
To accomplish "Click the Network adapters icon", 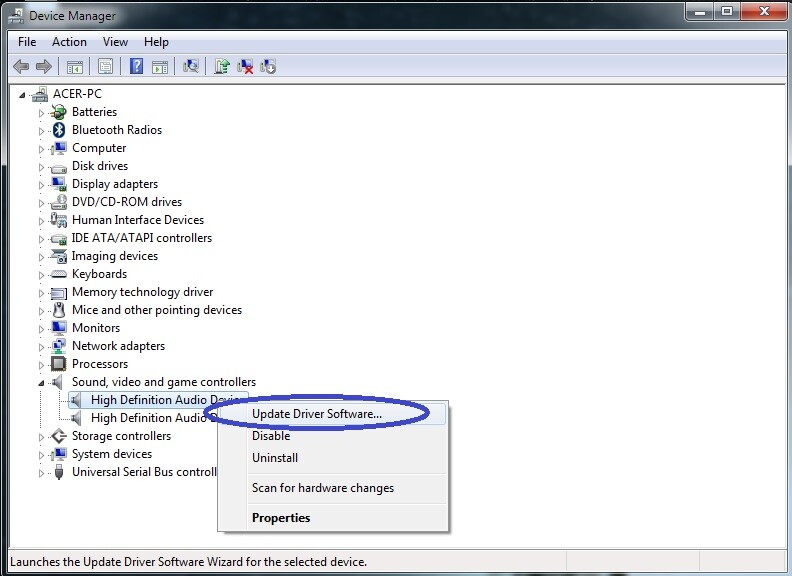I will click(x=59, y=346).
